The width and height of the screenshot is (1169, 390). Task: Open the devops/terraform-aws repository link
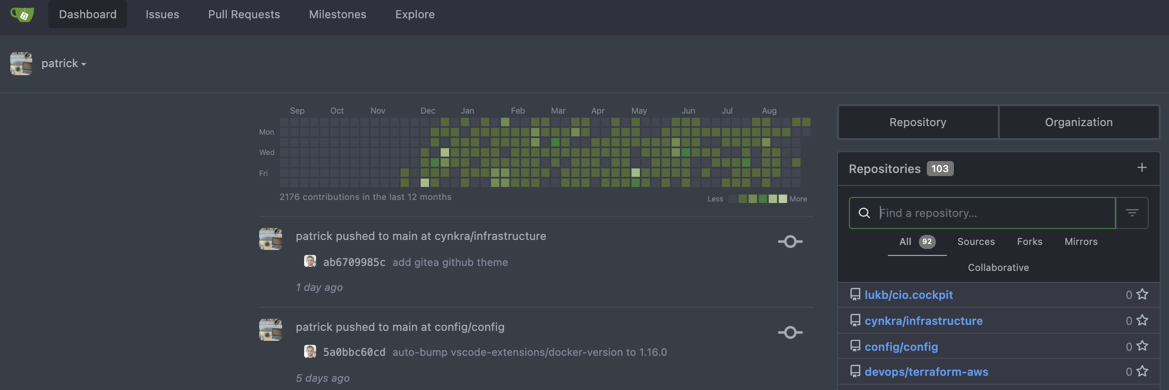[927, 371]
